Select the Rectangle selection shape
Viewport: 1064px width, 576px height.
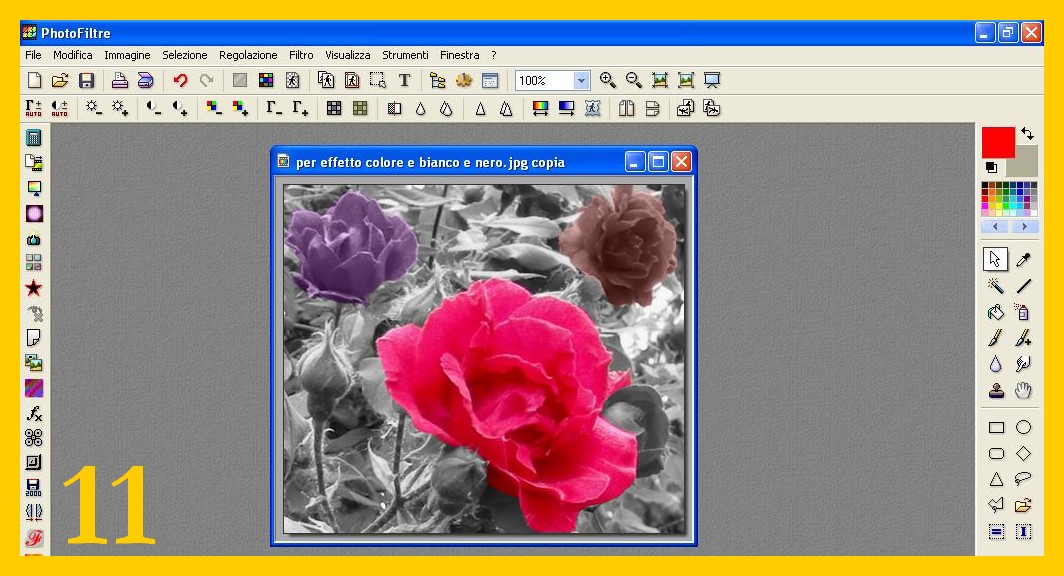tap(996, 428)
